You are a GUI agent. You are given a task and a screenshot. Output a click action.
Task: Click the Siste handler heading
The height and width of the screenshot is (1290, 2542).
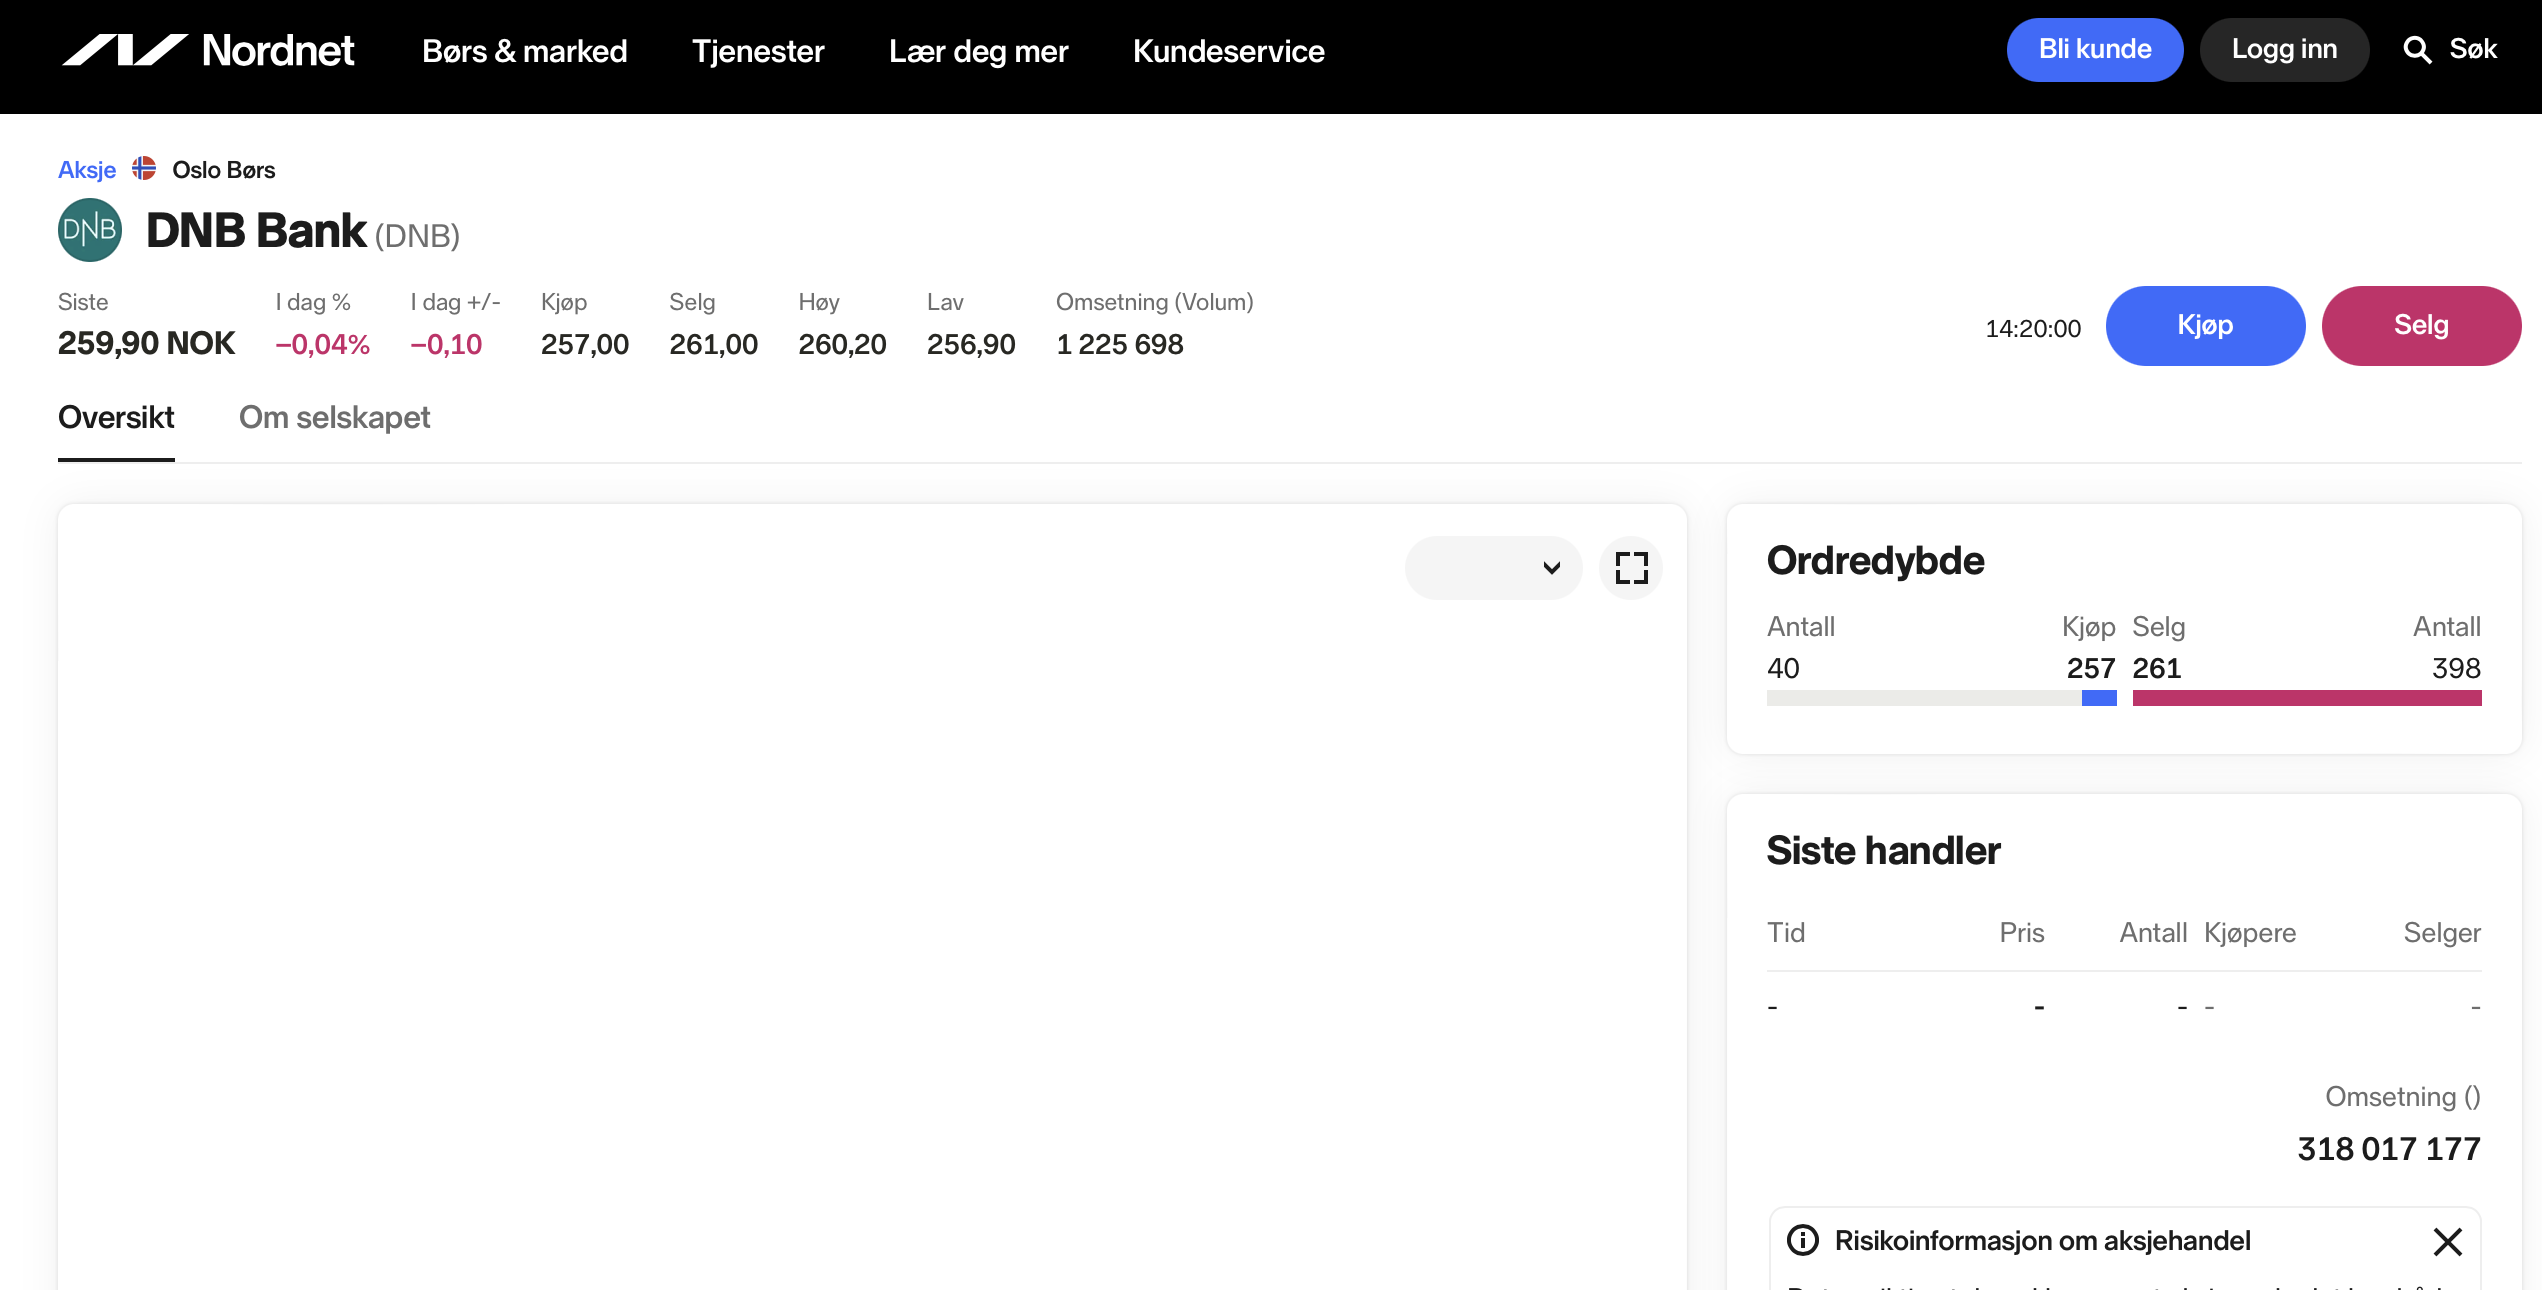coord(1883,851)
